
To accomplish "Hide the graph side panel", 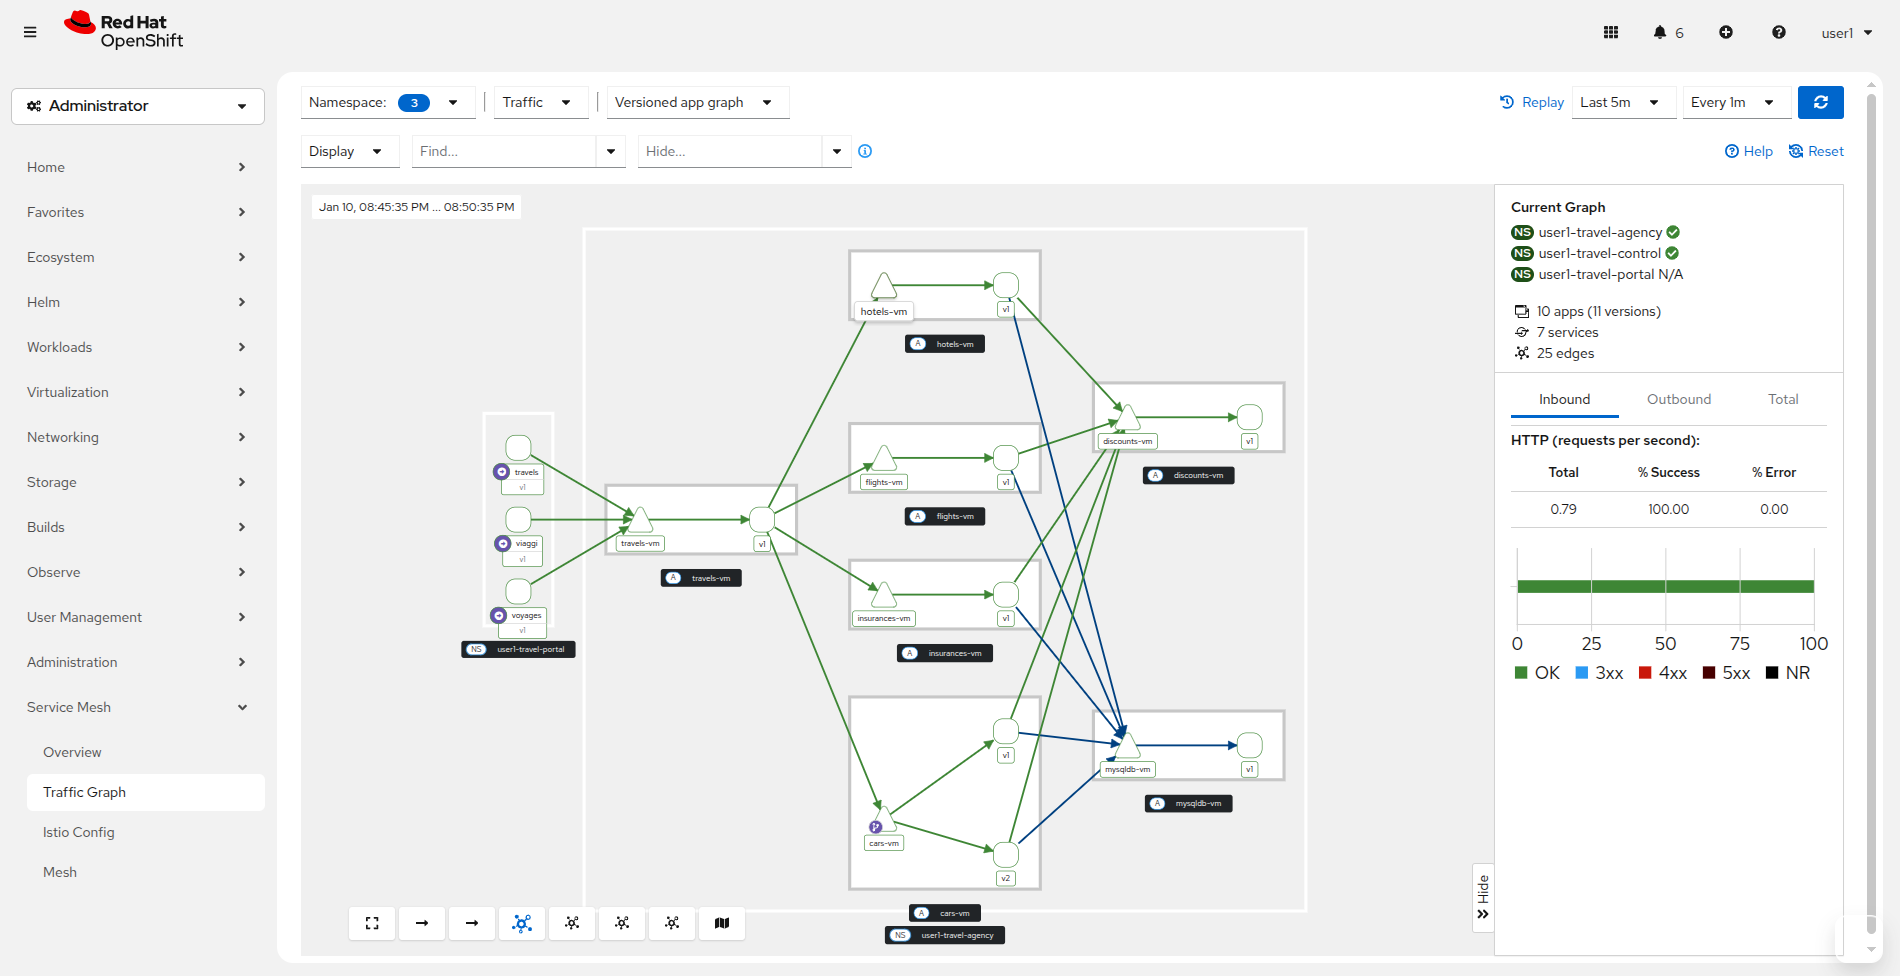I will (x=1483, y=897).
